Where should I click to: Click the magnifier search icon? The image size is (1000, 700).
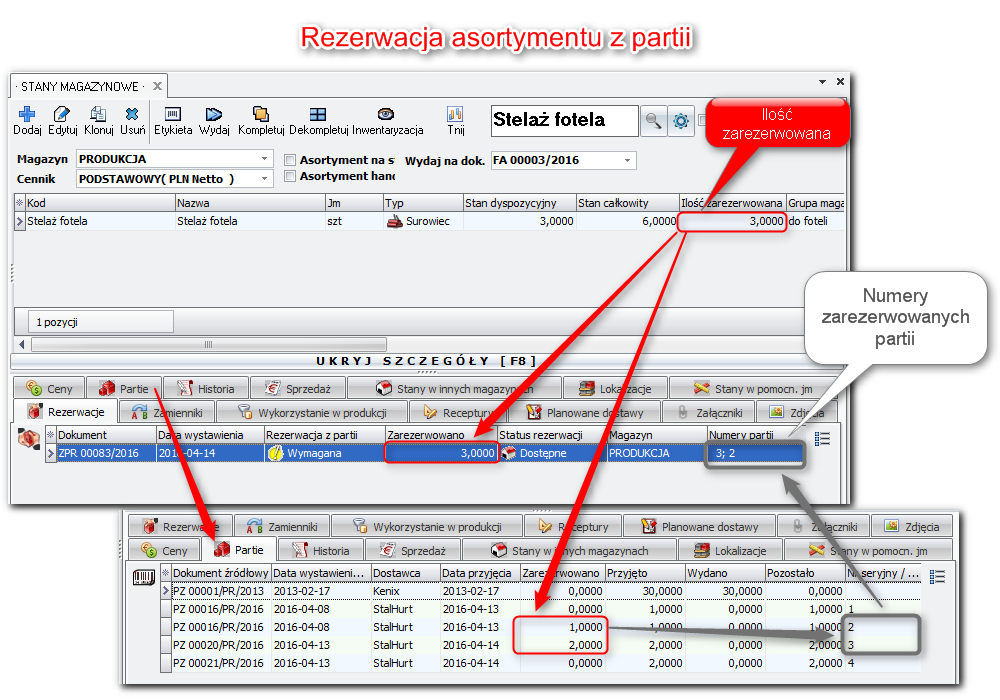tap(653, 121)
